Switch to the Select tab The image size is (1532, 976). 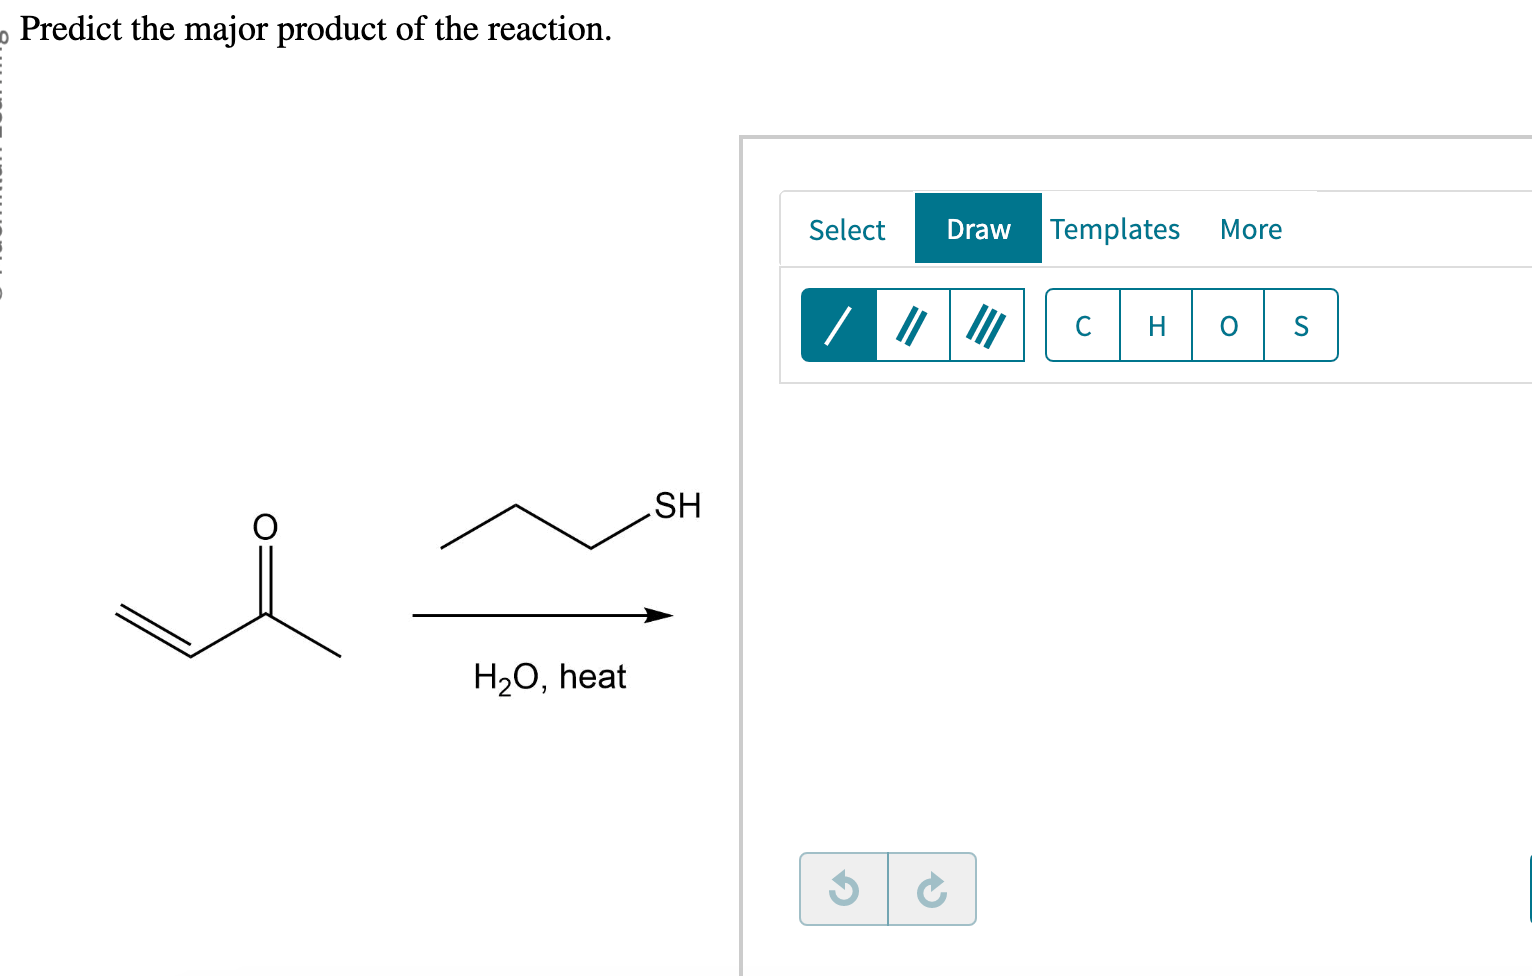[847, 228]
